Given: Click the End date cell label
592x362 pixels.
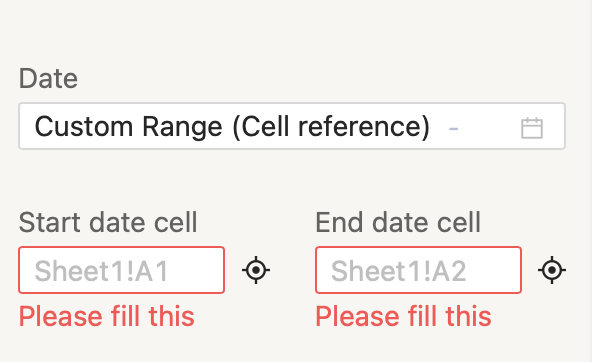Looking at the screenshot, I should pyautogui.click(x=398, y=222).
